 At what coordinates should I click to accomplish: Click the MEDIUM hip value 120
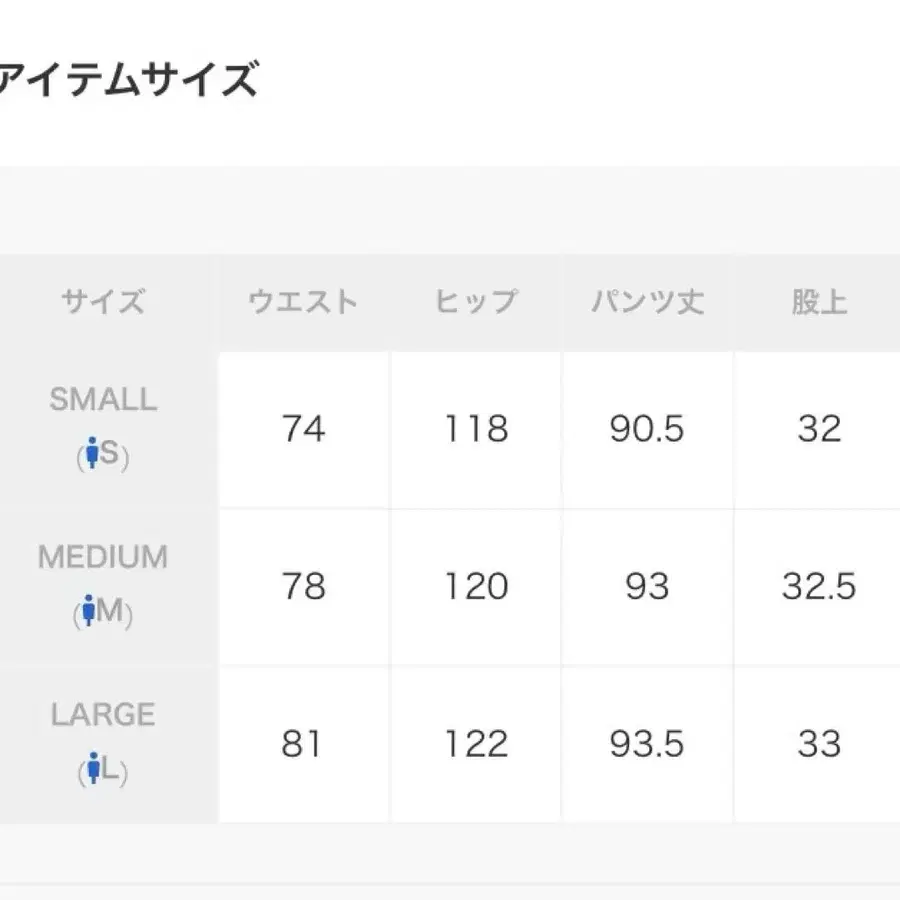coord(476,587)
